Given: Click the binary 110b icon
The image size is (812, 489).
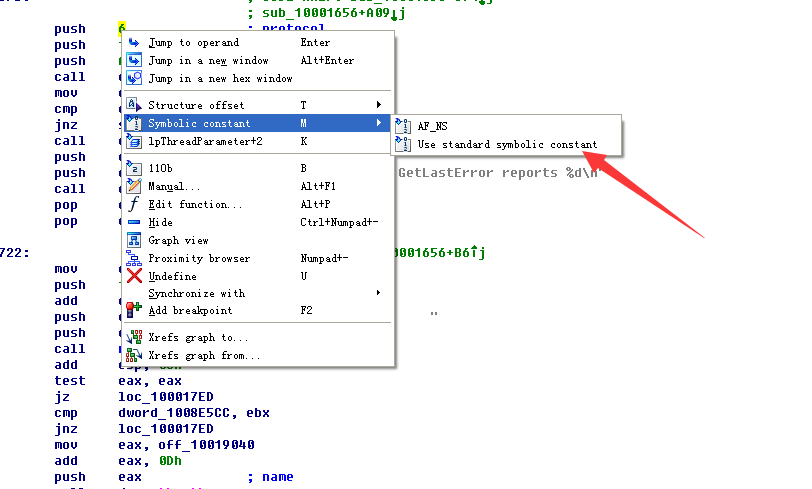Looking at the screenshot, I should [x=134, y=168].
